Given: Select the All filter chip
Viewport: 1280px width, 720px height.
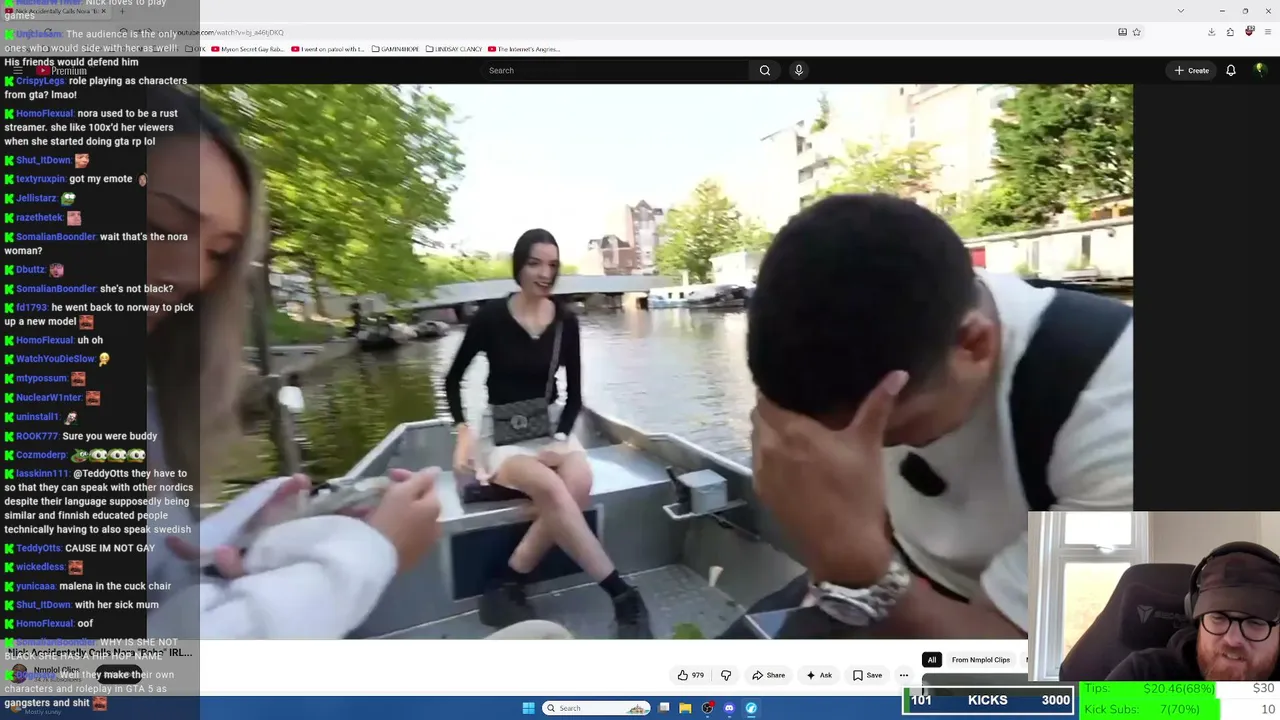Looking at the screenshot, I should click(932, 660).
